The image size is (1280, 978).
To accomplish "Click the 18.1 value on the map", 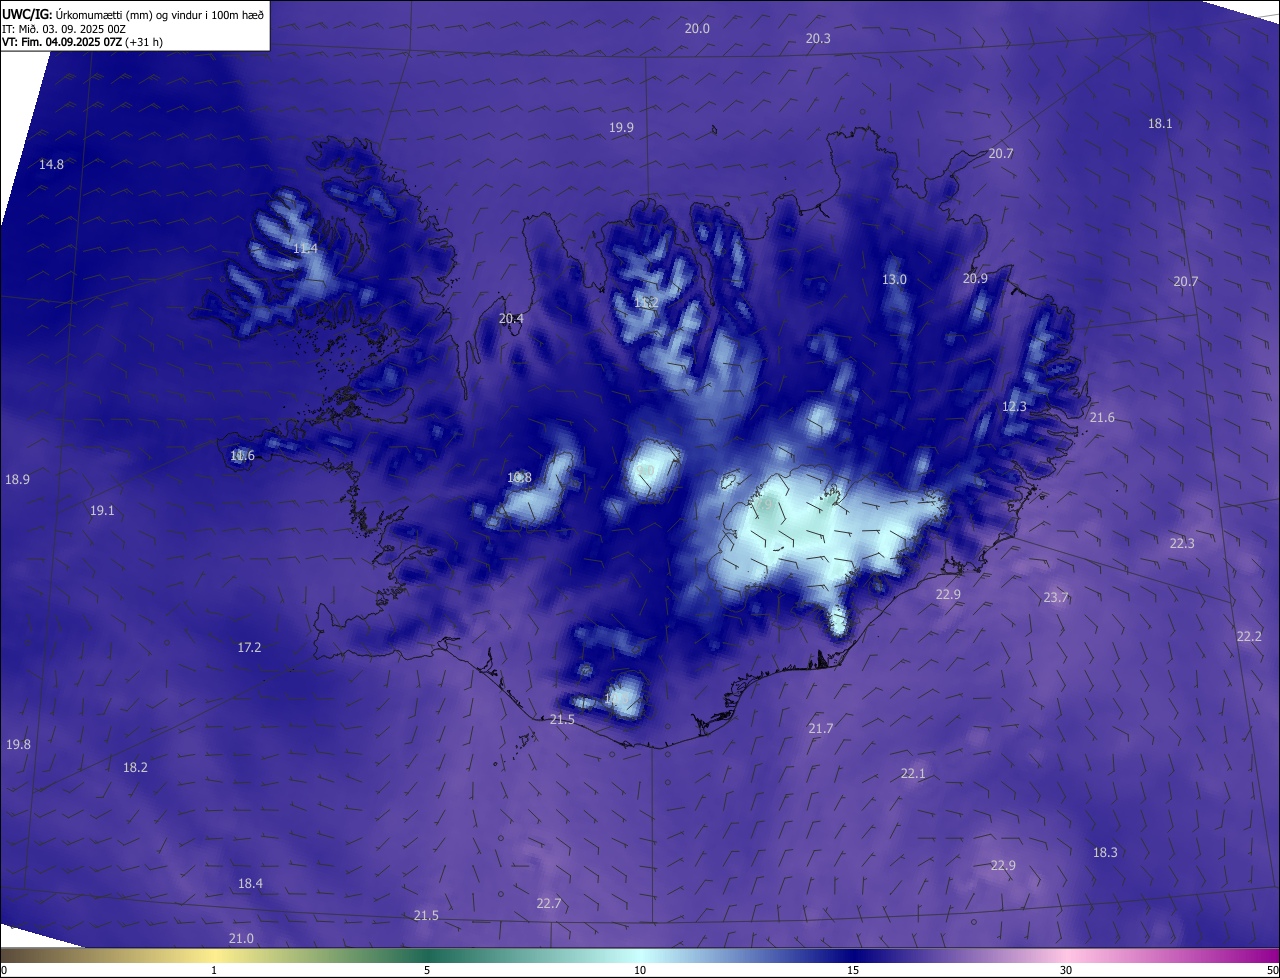I will click(x=1160, y=123).
